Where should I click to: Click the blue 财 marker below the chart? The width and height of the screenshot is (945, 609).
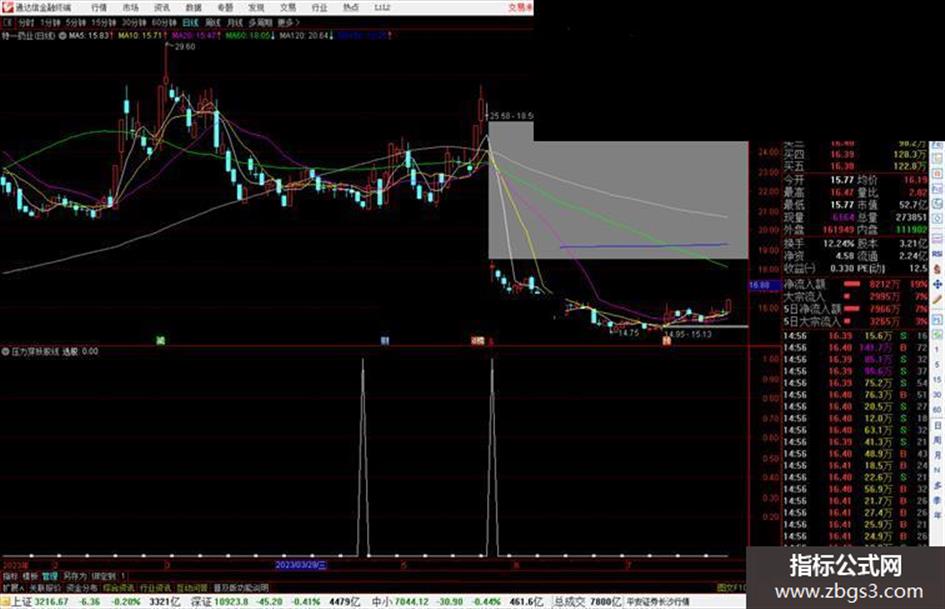click(x=385, y=341)
